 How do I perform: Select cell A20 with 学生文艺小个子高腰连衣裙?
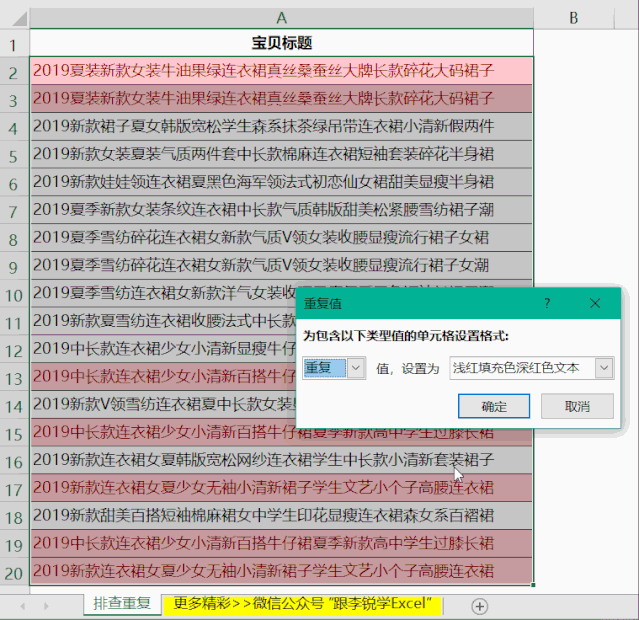point(282,571)
